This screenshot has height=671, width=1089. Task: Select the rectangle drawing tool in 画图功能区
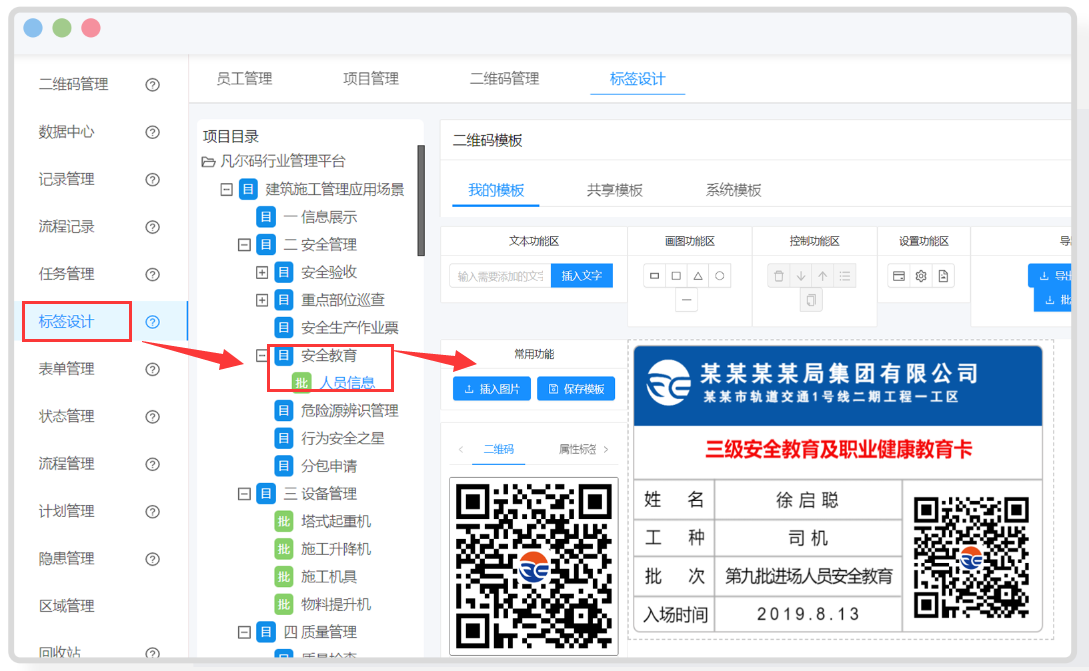pos(655,275)
